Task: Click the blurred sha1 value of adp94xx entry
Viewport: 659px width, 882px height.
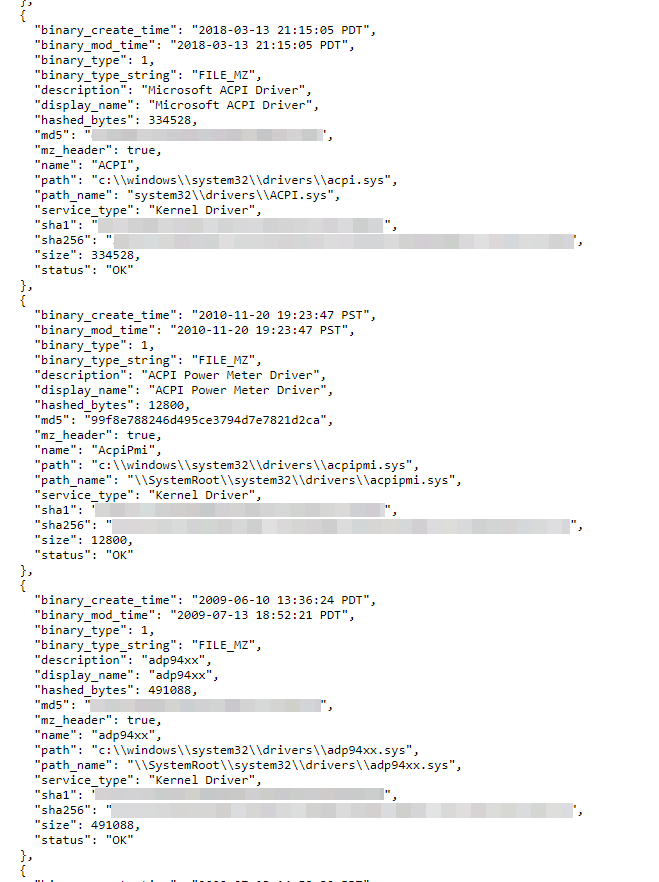Action: 239,794
